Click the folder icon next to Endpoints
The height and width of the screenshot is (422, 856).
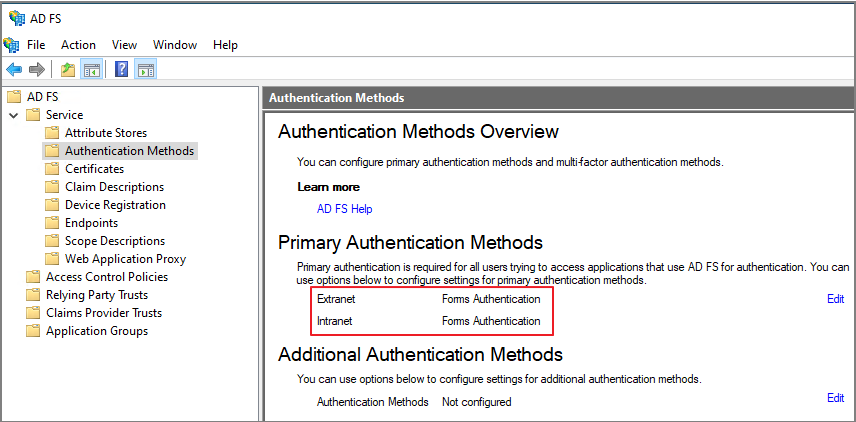tap(52, 223)
